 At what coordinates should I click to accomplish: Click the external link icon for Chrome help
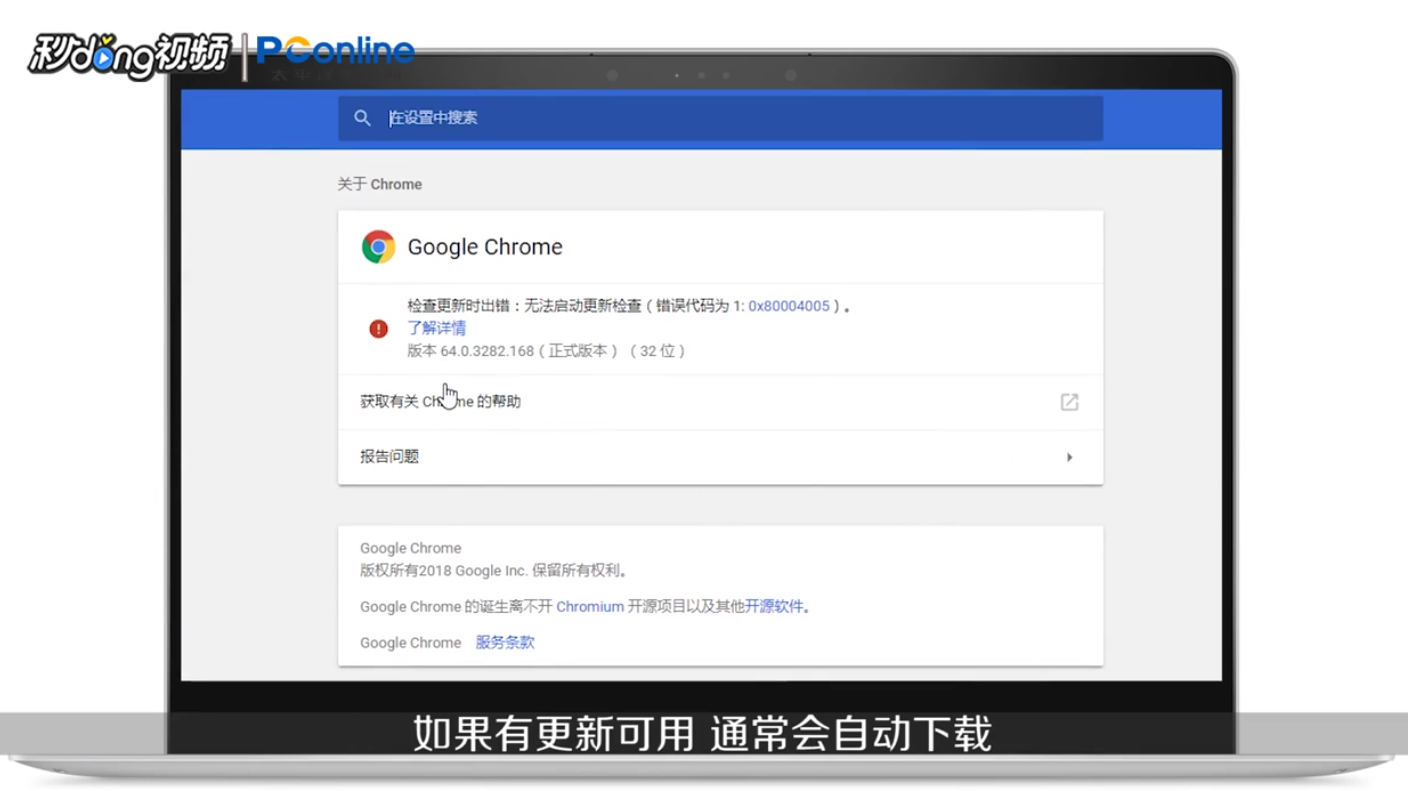click(1069, 402)
